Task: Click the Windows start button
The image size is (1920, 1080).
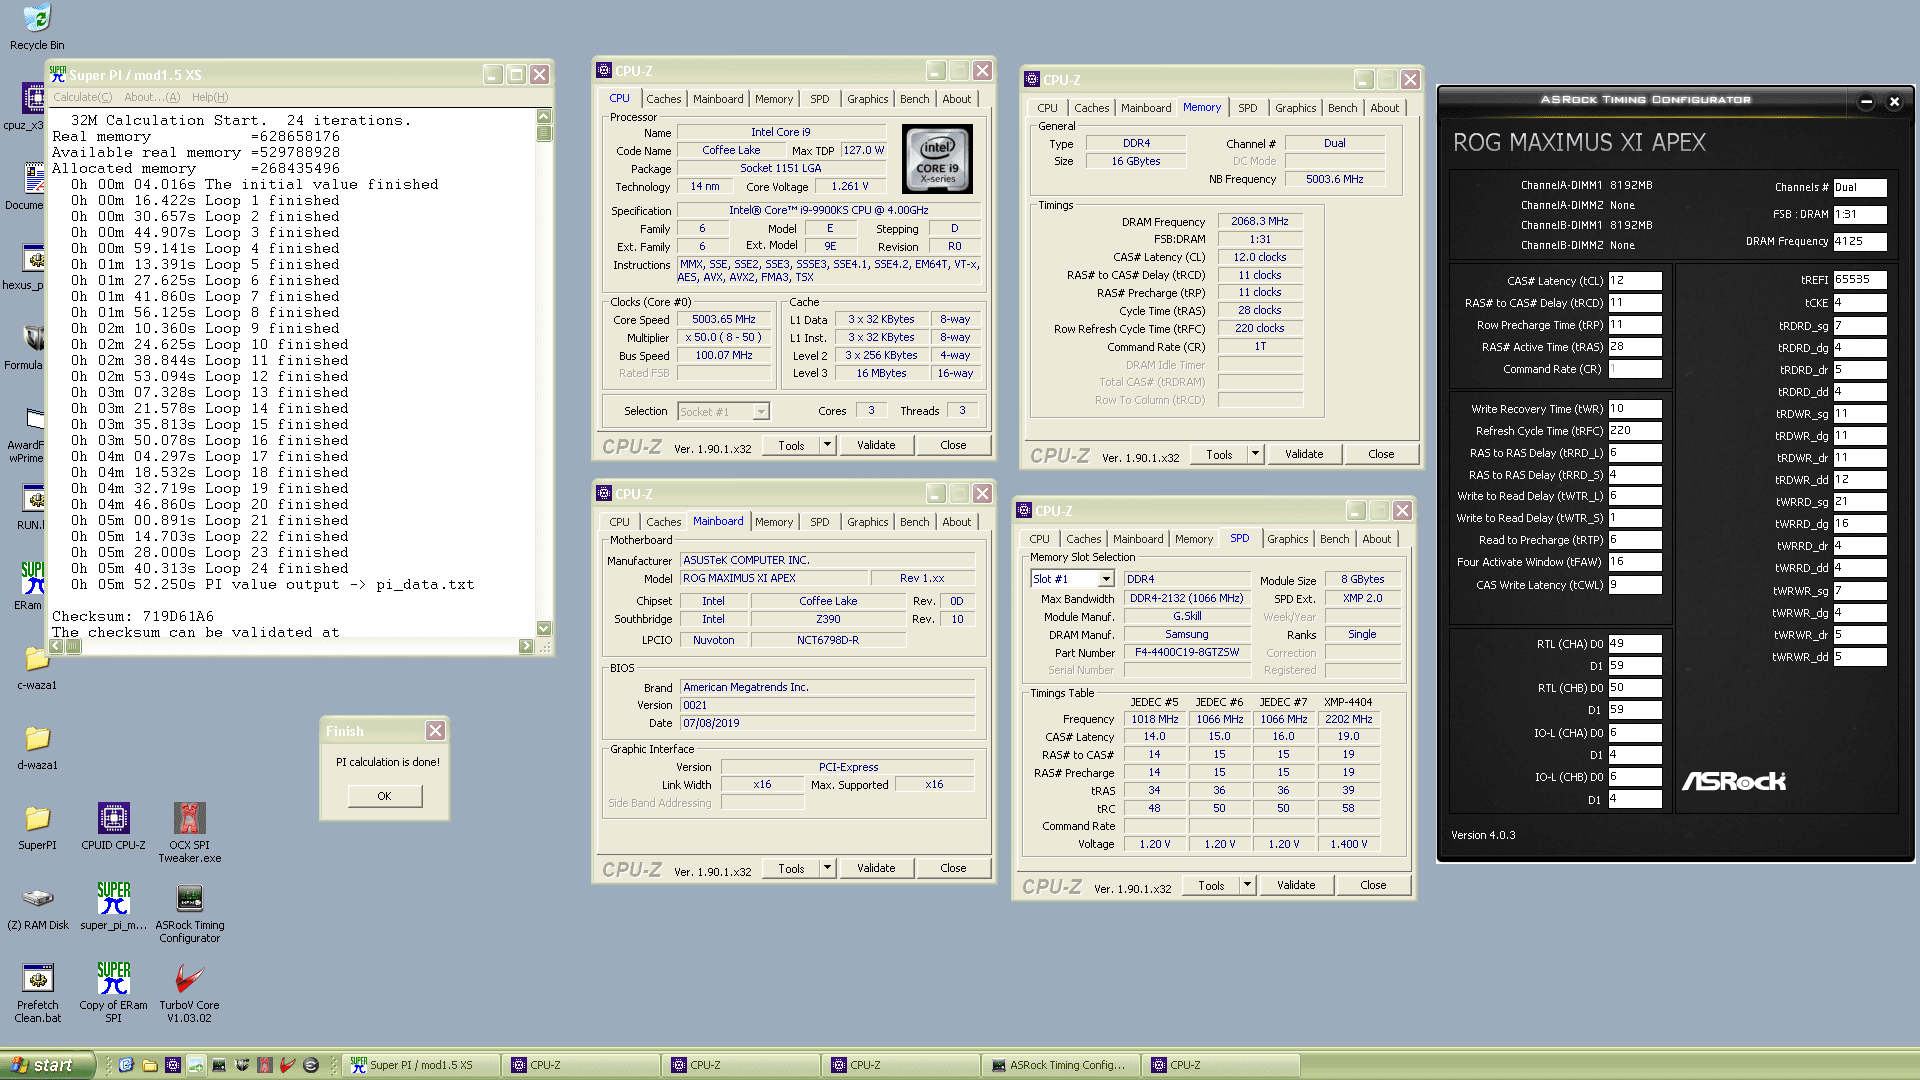Action: [47, 1065]
